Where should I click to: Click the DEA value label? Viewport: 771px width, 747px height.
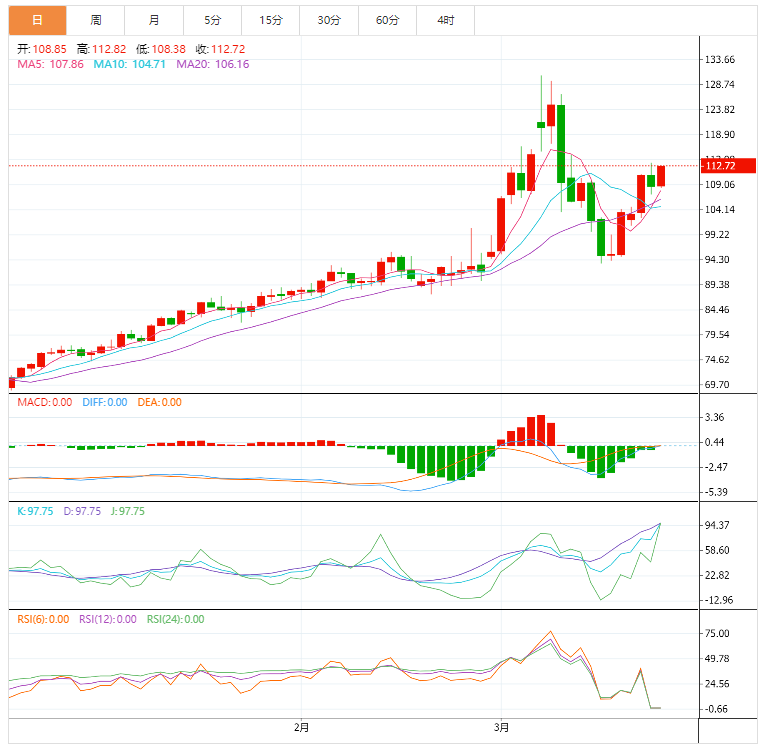[x=158, y=402]
